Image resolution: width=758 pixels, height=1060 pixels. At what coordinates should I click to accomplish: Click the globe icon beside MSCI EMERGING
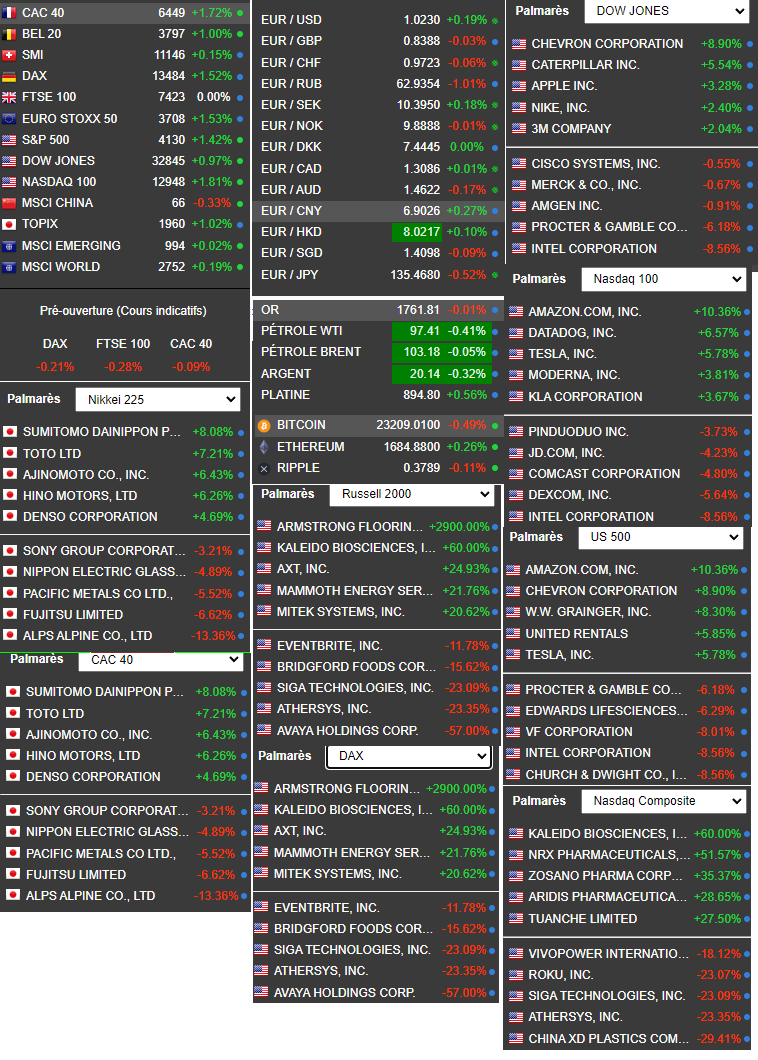[x=9, y=245]
